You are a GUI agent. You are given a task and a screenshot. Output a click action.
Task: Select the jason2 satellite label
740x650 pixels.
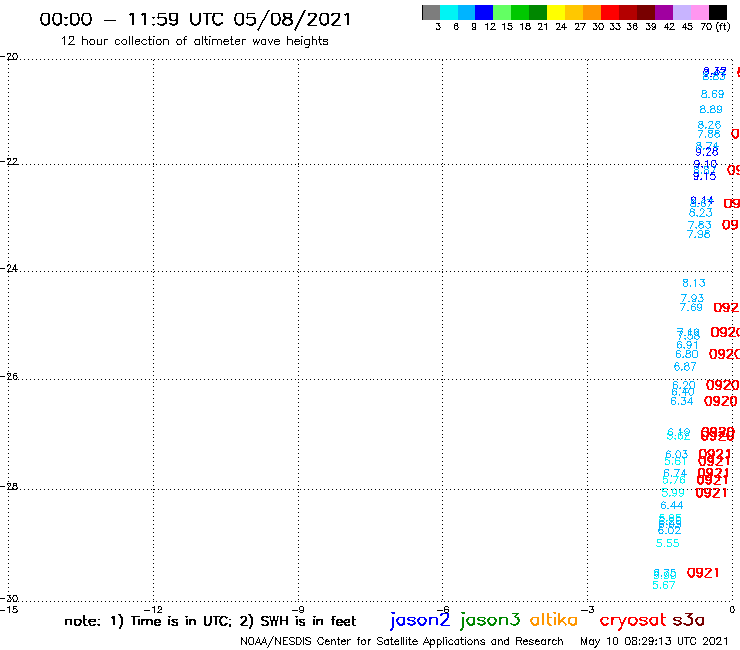[x=420, y=620]
